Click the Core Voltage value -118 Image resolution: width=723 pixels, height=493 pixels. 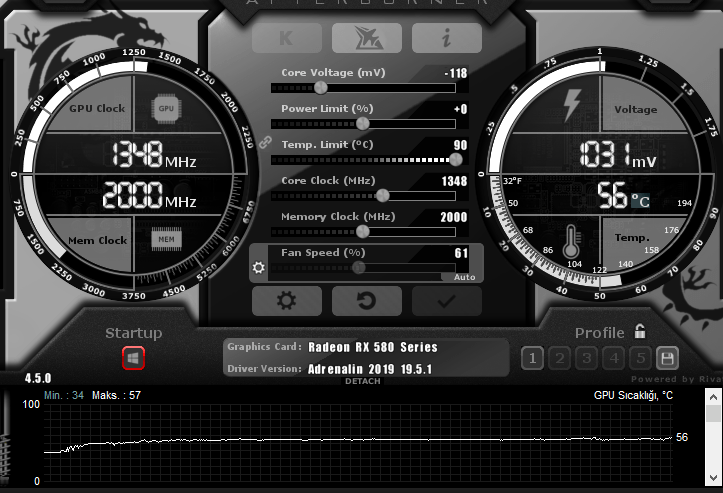point(456,73)
